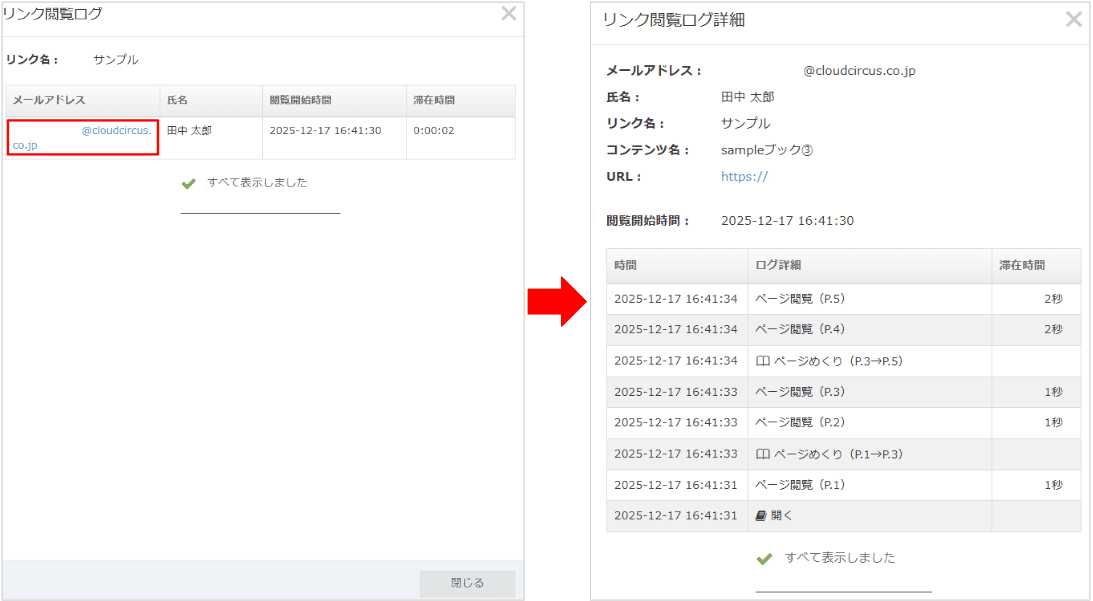Close the リンク閲覧ログ詳細 dialog with the X icon
Viewport: 1093px width, 601px height.
(1073, 18)
